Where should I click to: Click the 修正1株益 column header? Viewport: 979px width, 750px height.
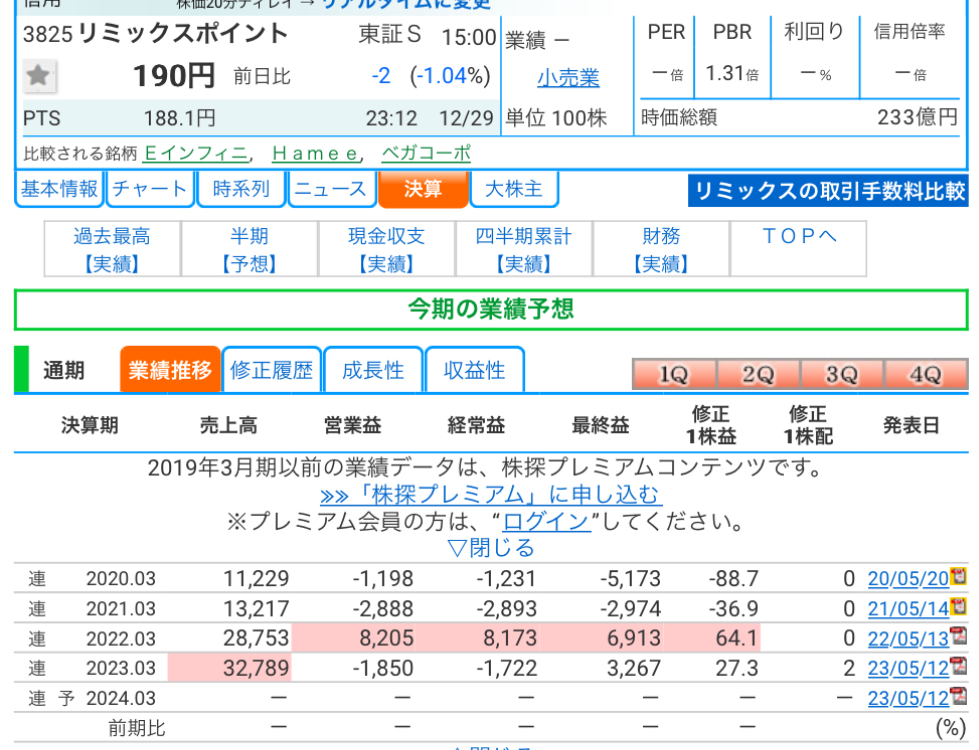[x=711, y=425]
